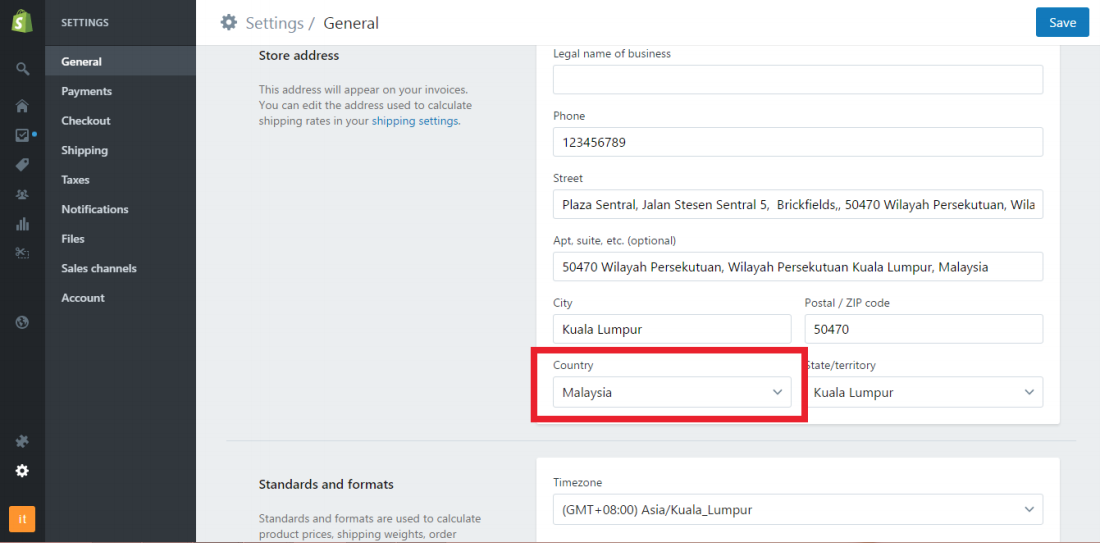Open Customers people icon
Screen dimensions: 1100x543
(22, 194)
